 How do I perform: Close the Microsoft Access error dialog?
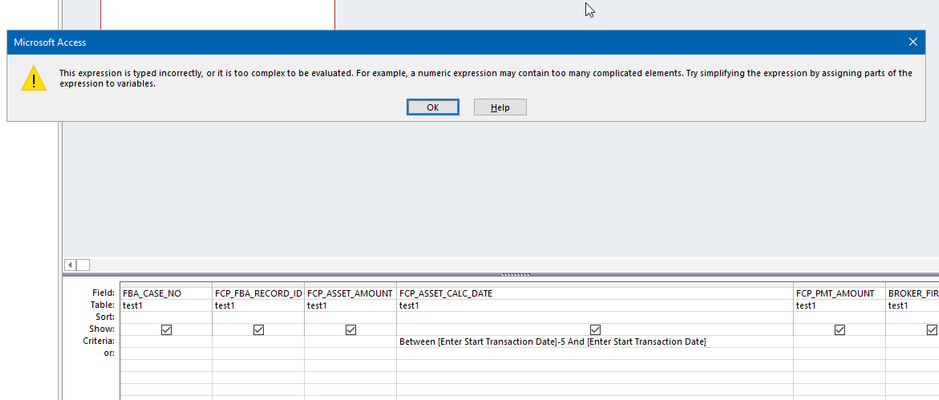point(913,42)
